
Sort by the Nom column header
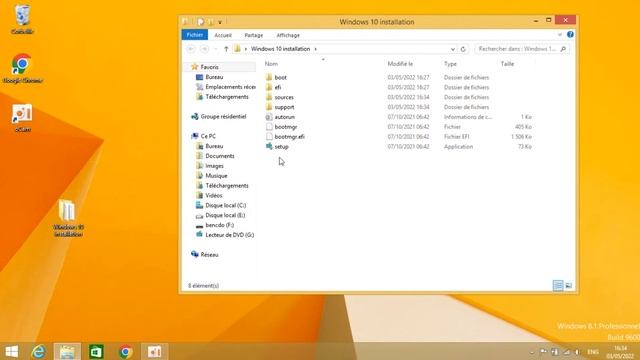(x=271, y=64)
